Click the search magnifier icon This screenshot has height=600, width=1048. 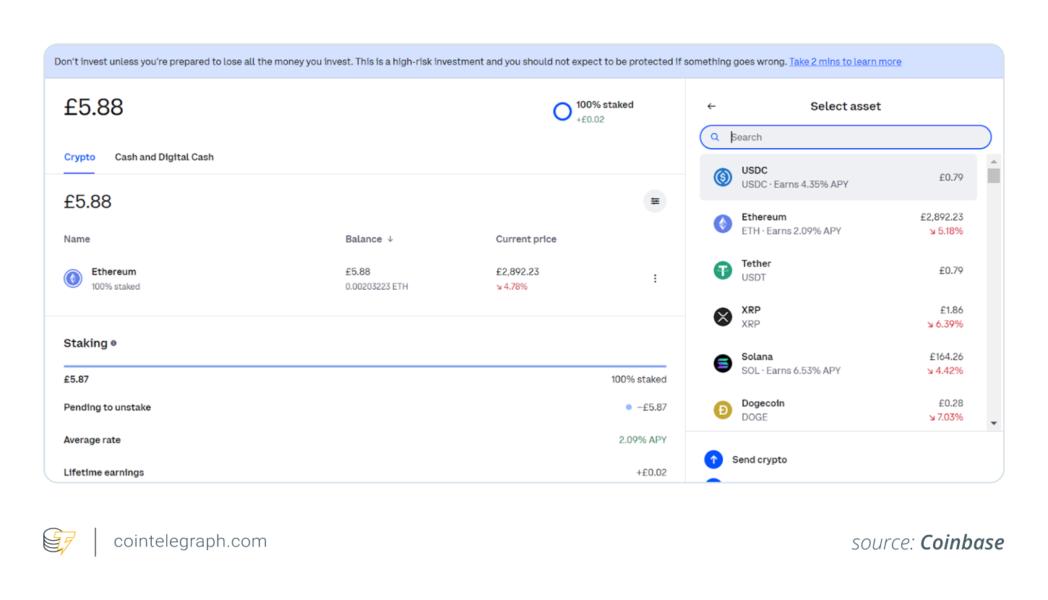click(x=714, y=137)
